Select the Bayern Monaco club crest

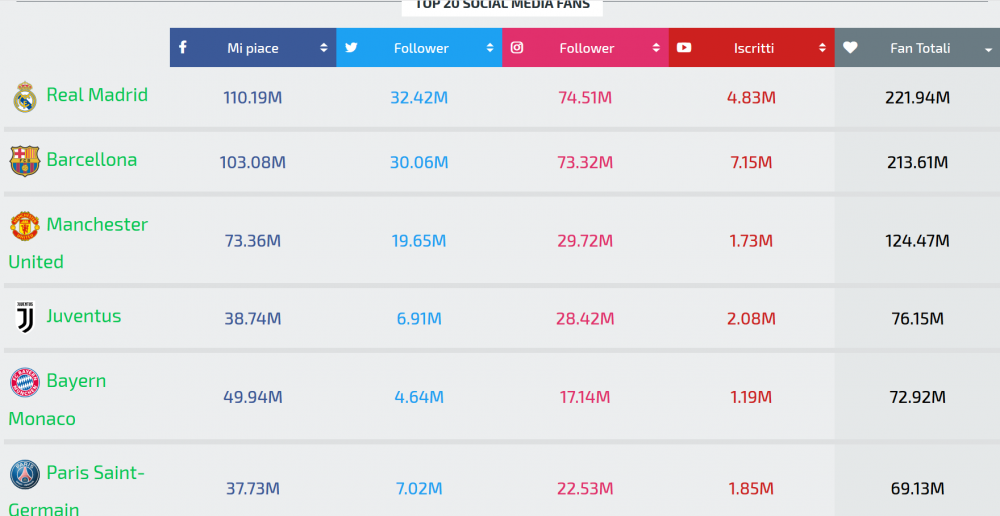click(x=25, y=382)
